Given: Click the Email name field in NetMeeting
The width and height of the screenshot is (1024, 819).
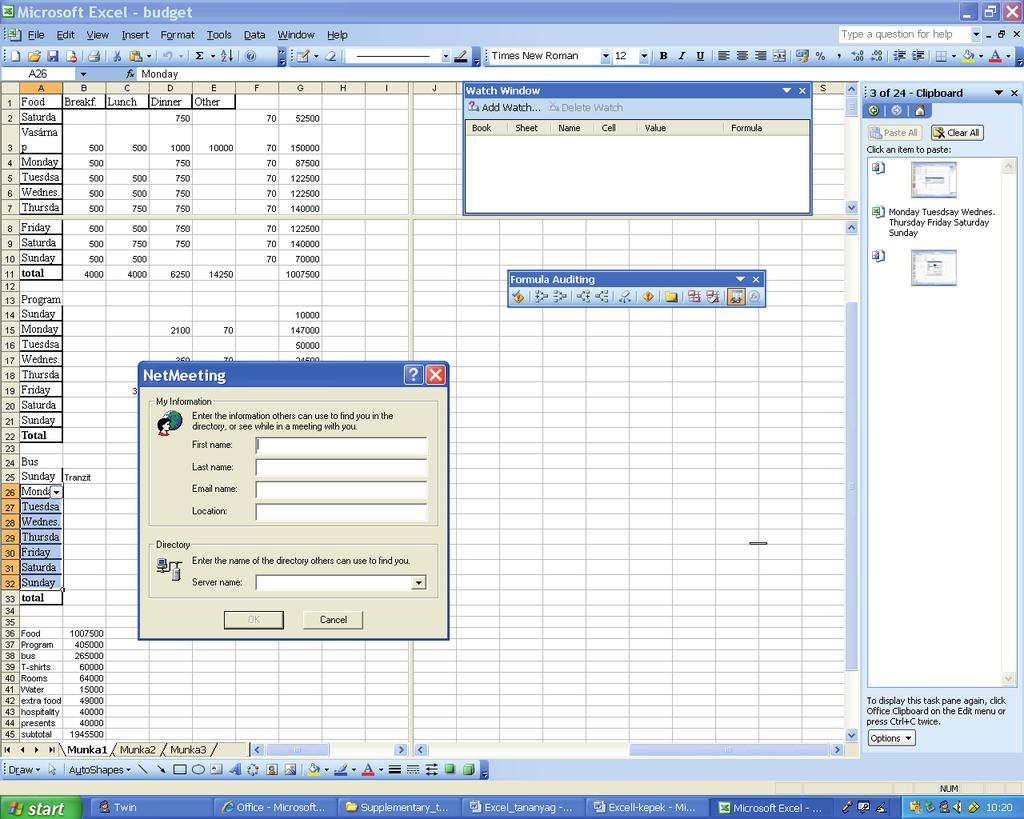Looking at the screenshot, I should (341, 489).
